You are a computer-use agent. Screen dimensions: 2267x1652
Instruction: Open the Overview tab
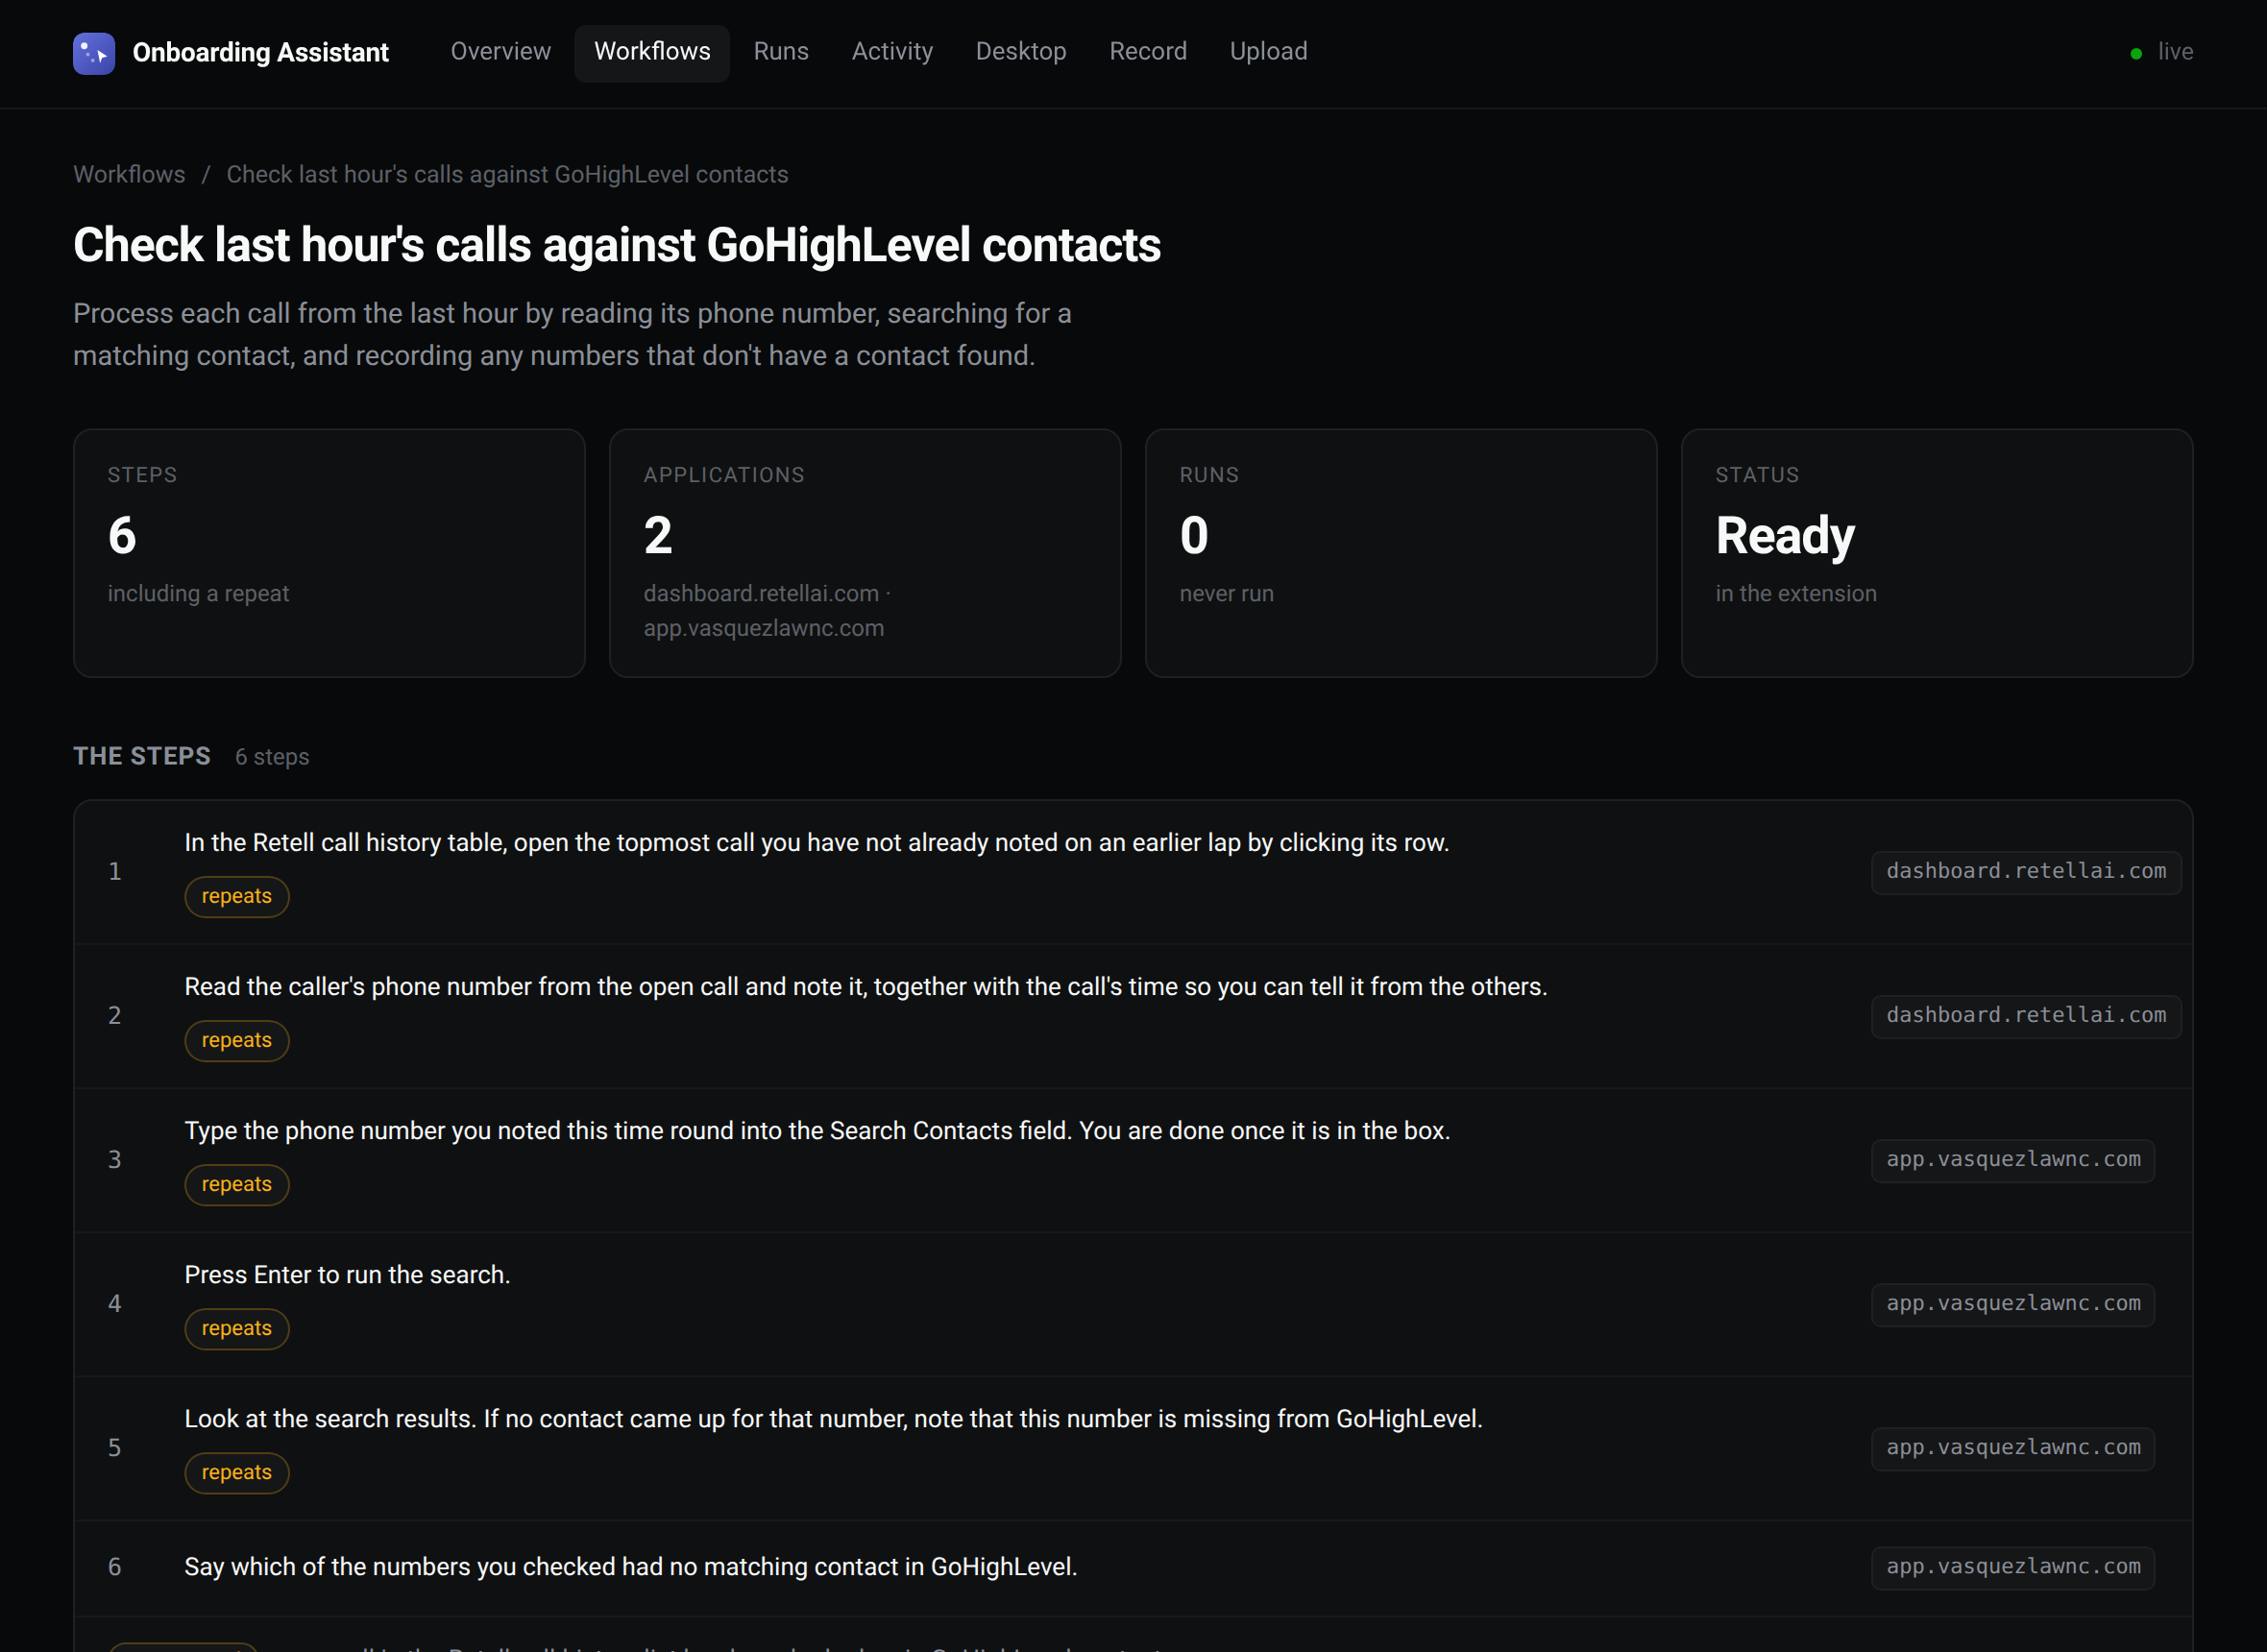pyautogui.click(x=500, y=52)
